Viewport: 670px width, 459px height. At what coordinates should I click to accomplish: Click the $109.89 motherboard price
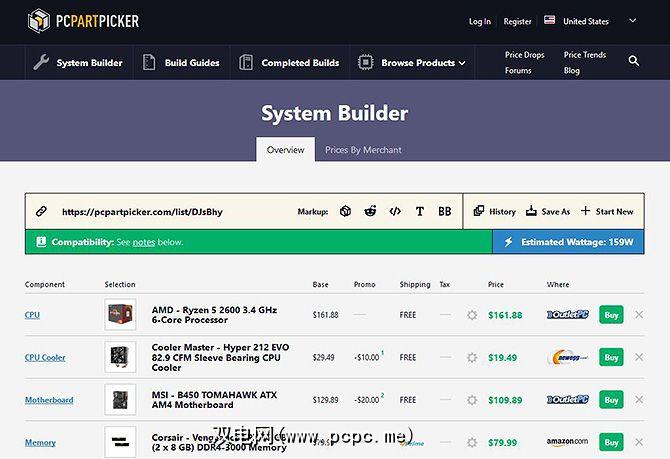click(x=505, y=400)
